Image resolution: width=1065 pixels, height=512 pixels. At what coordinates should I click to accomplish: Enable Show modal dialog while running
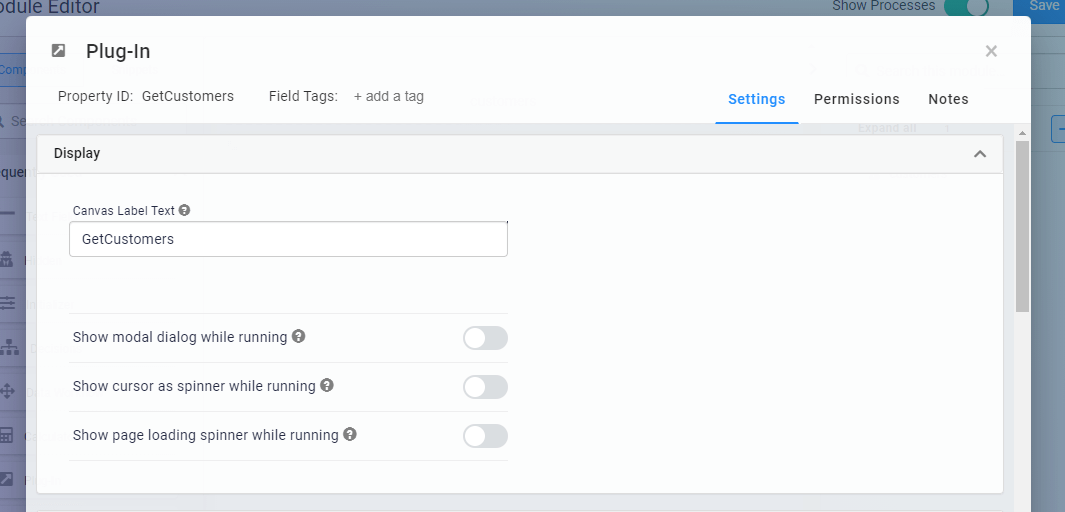(485, 338)
